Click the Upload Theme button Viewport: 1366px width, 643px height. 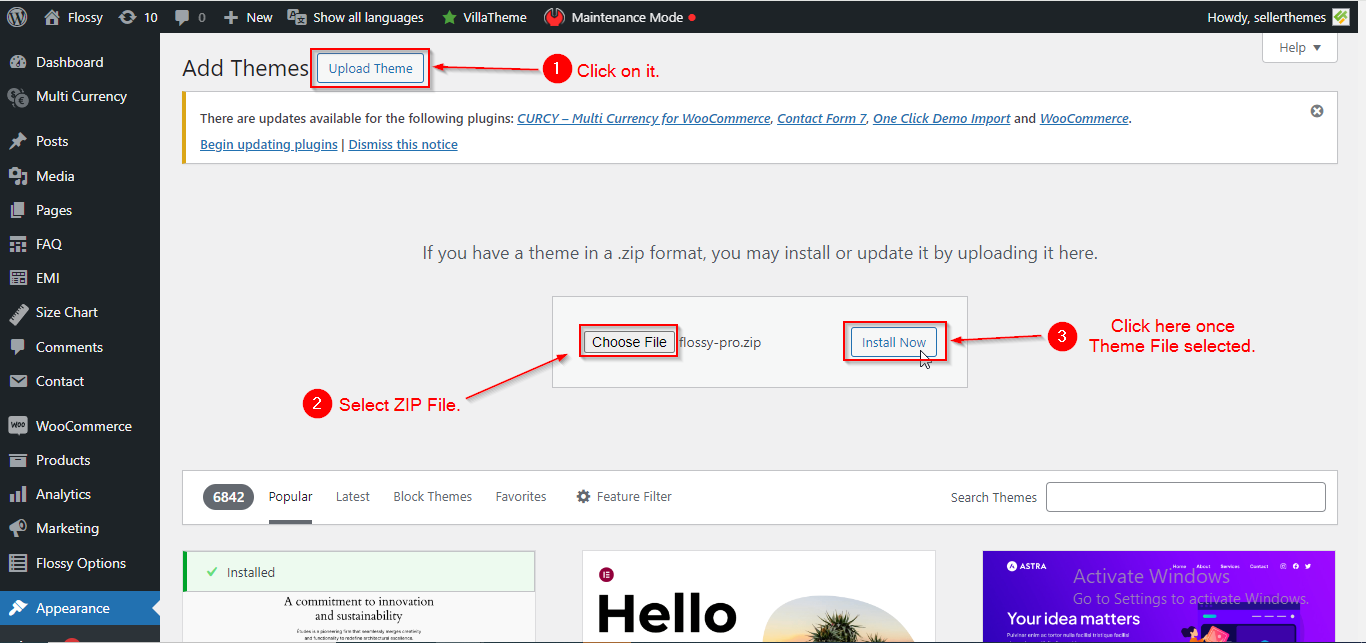tap(371, 68)
